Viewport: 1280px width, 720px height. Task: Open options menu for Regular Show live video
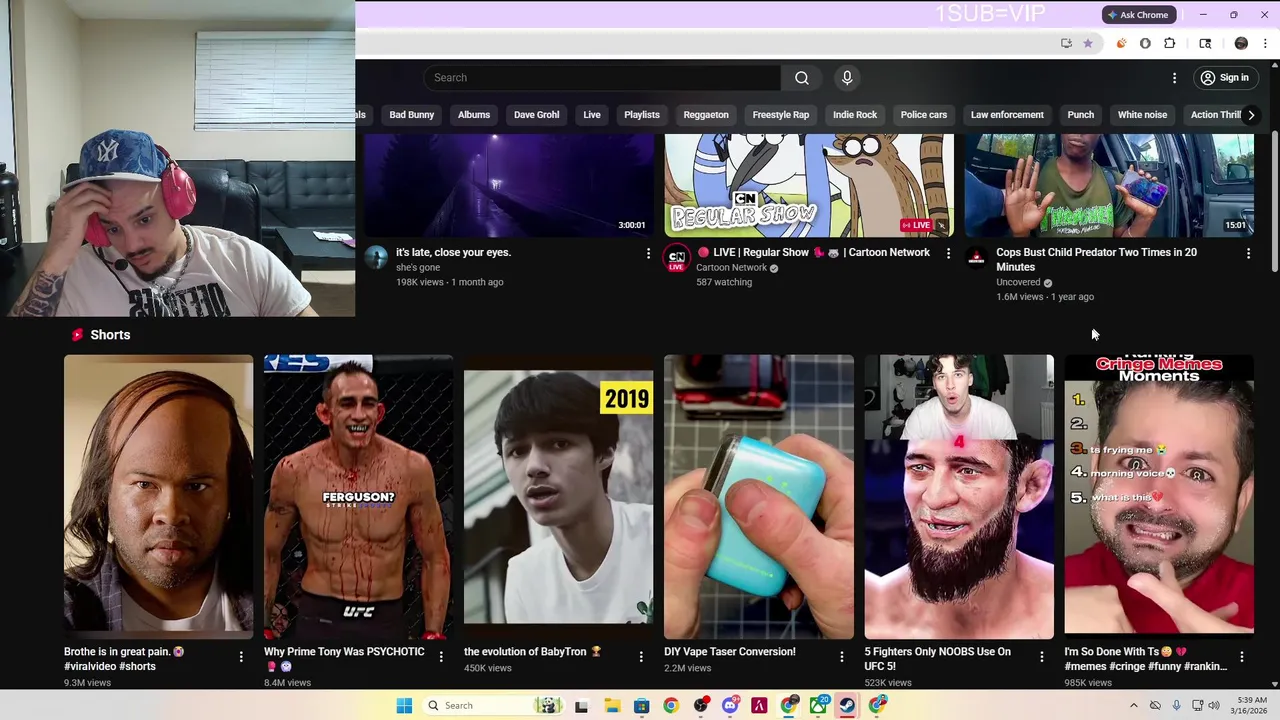948,254
